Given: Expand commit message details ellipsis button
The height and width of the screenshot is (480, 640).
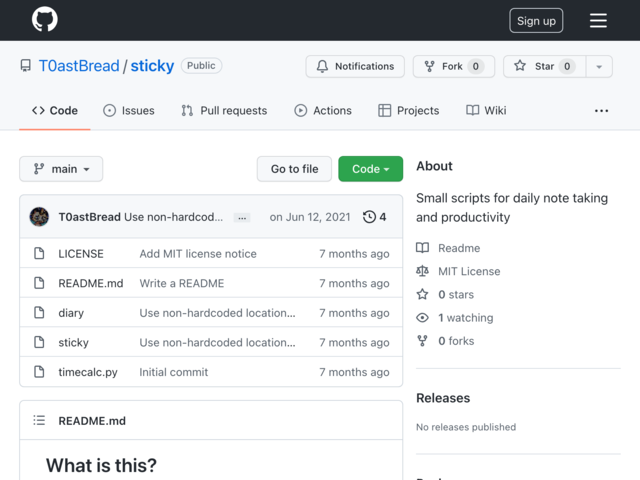Looking at the screenshot, I should click(242, 218).
